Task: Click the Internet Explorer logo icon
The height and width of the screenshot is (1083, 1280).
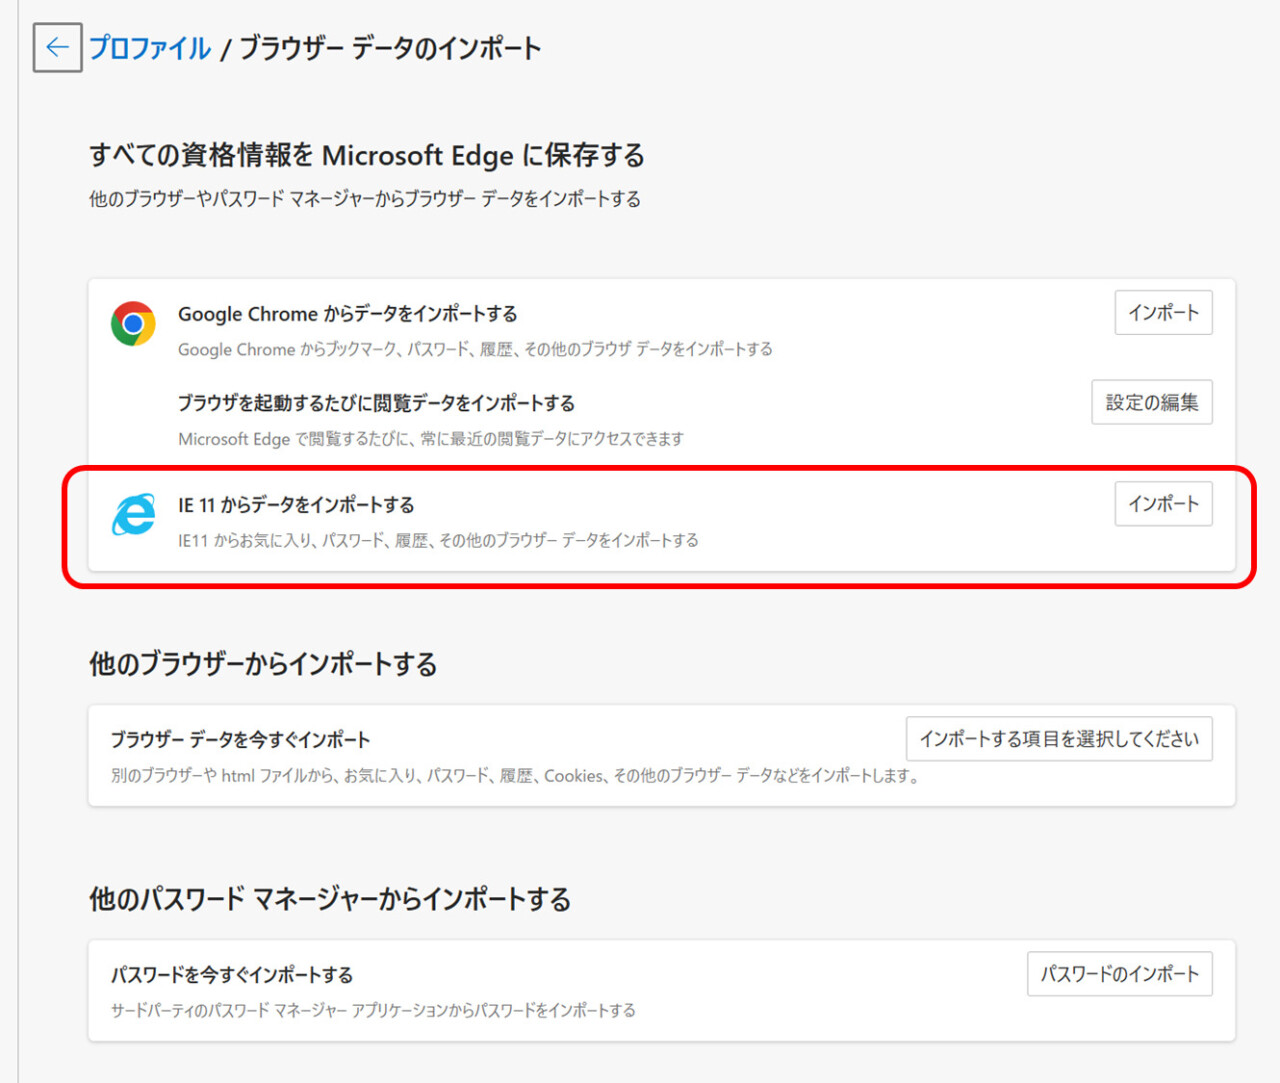Action: pyautogui.click(x=133, y=514)
